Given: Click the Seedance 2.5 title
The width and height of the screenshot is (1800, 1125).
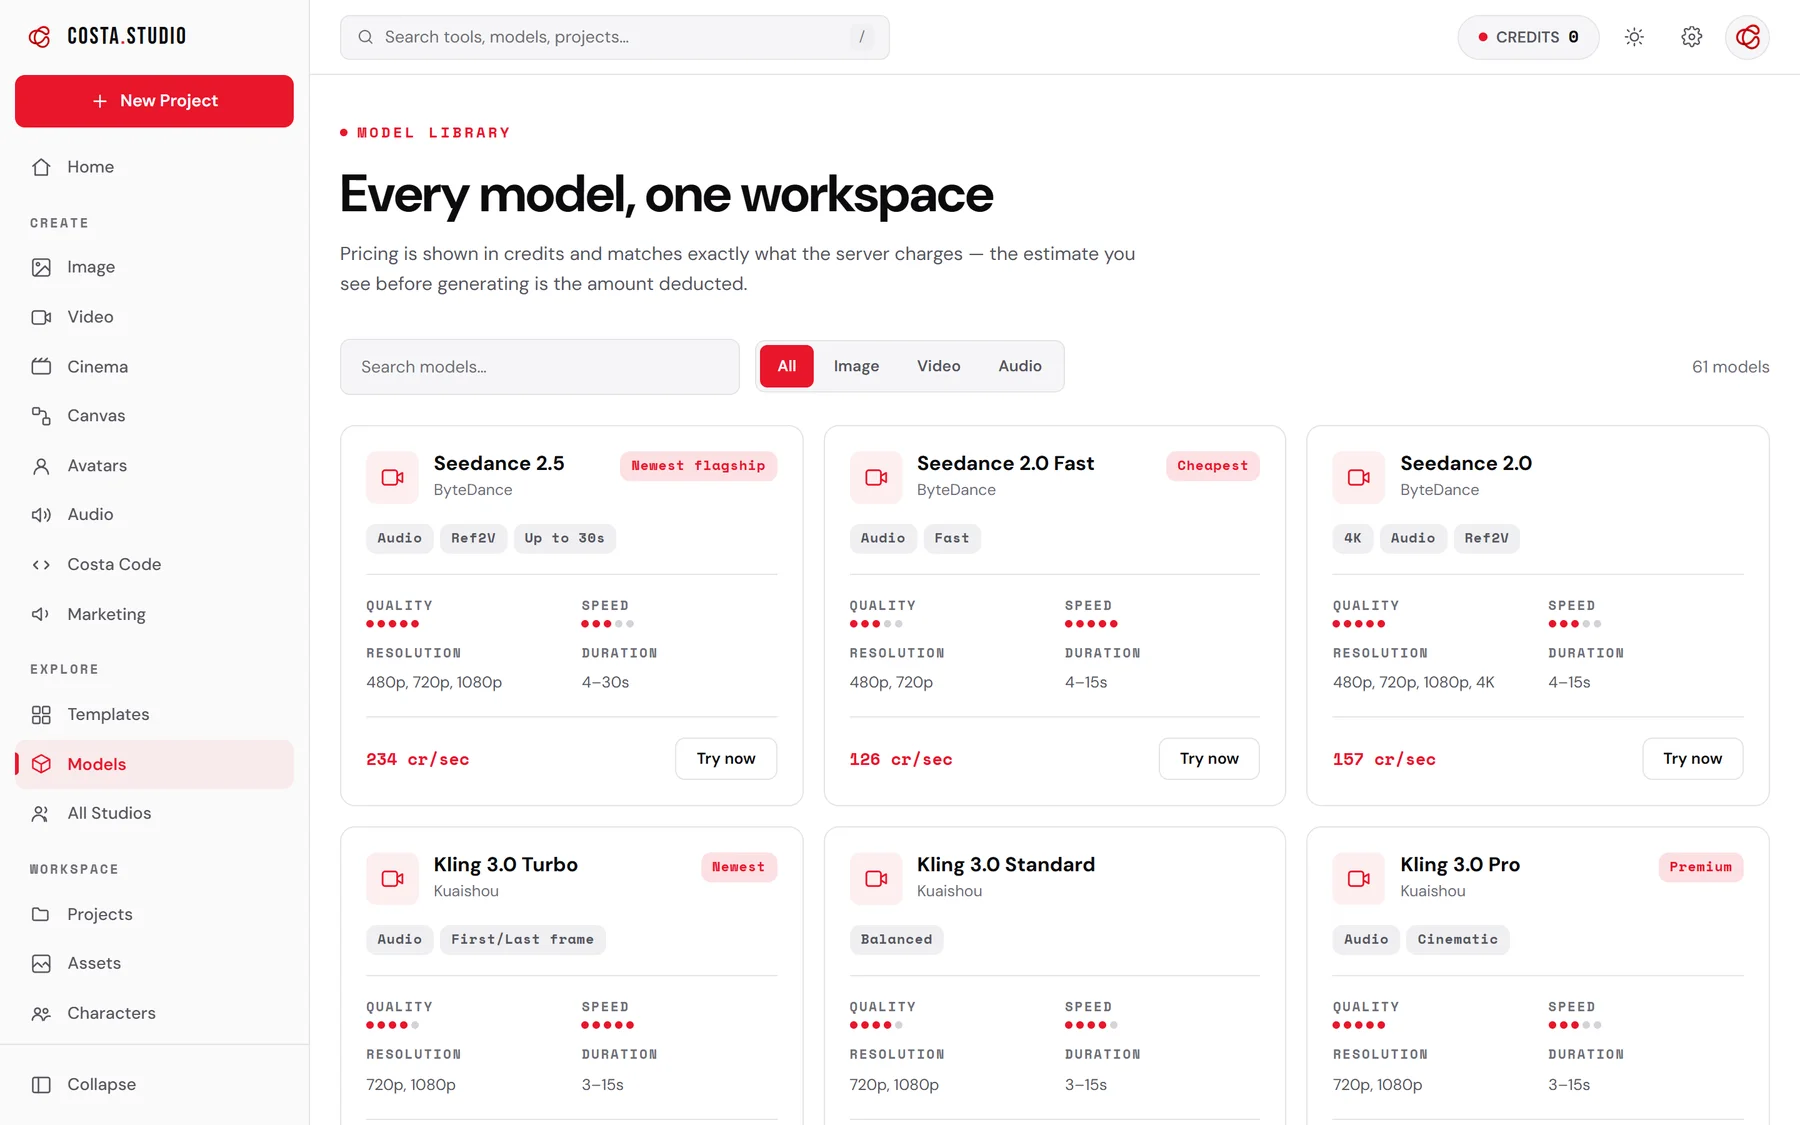Looking at the screenshot, I should pos(499,464).
